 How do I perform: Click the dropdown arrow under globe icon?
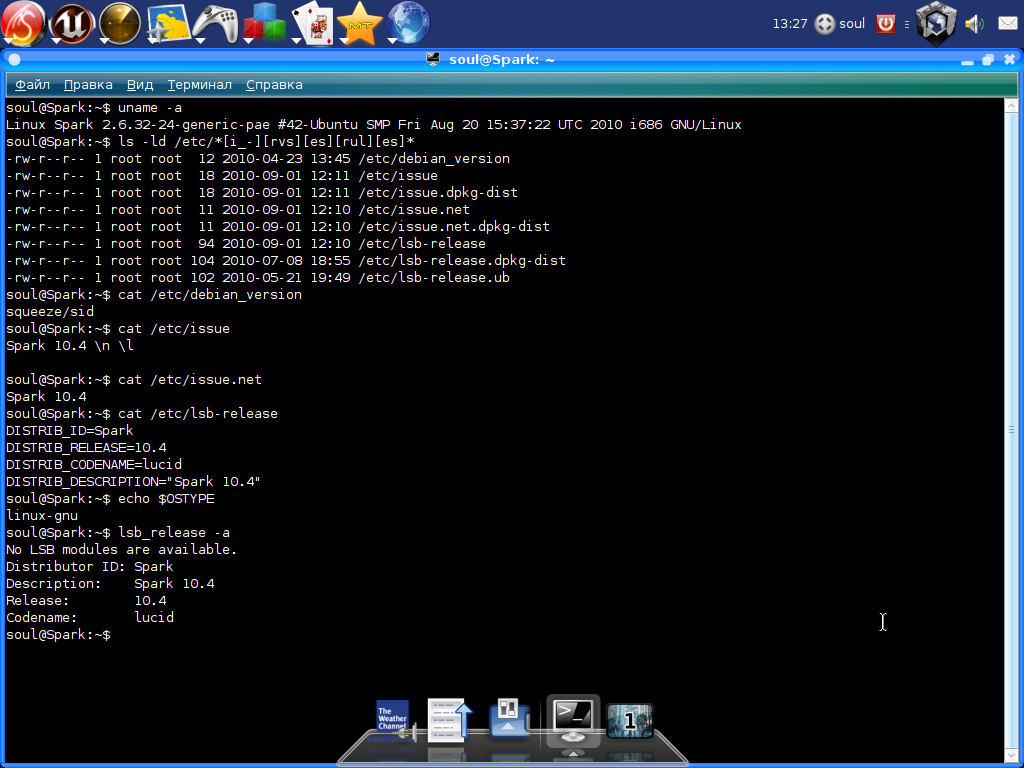pos(392,40)
